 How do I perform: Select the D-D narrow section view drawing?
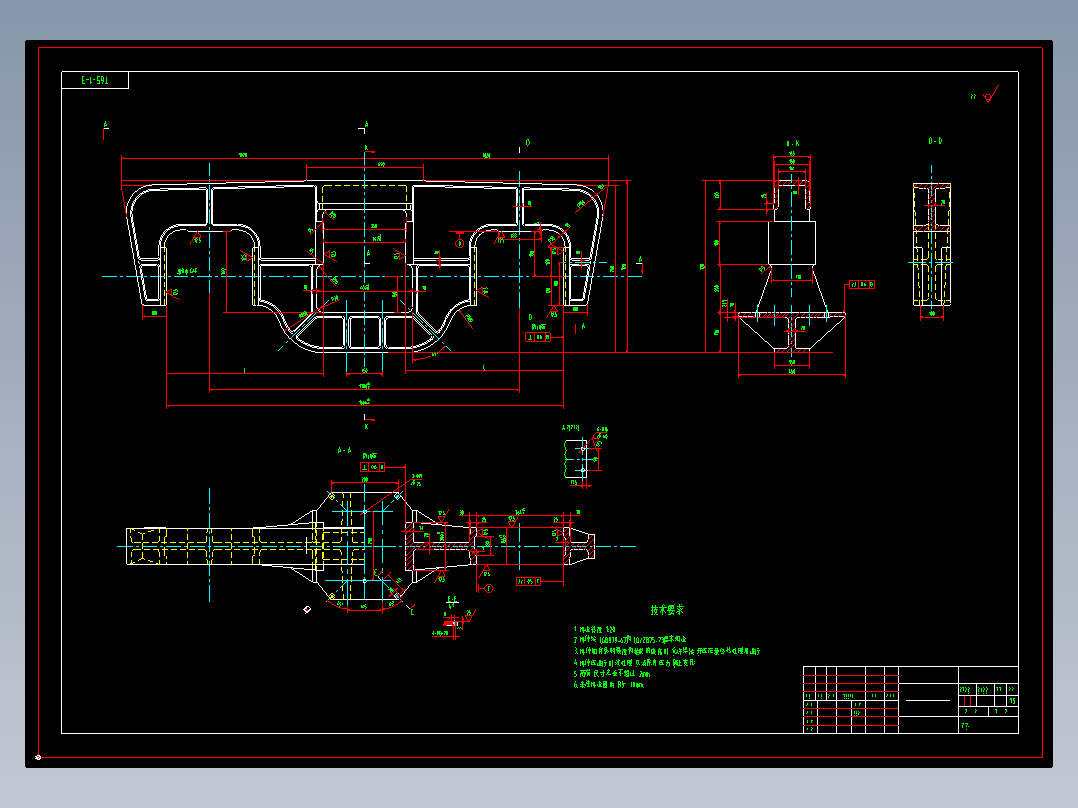pyautogui.click(x=932, y=244)
